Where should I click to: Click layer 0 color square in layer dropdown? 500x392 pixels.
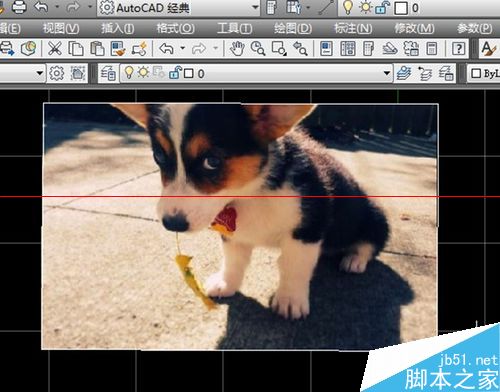(189, 73)
